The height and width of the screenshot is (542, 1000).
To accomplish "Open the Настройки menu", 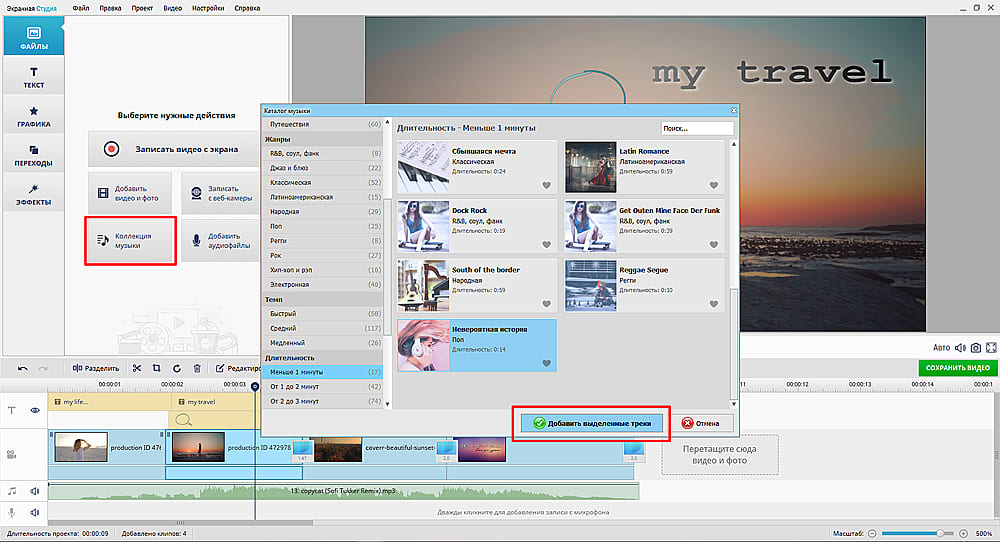I will (208, 8).
